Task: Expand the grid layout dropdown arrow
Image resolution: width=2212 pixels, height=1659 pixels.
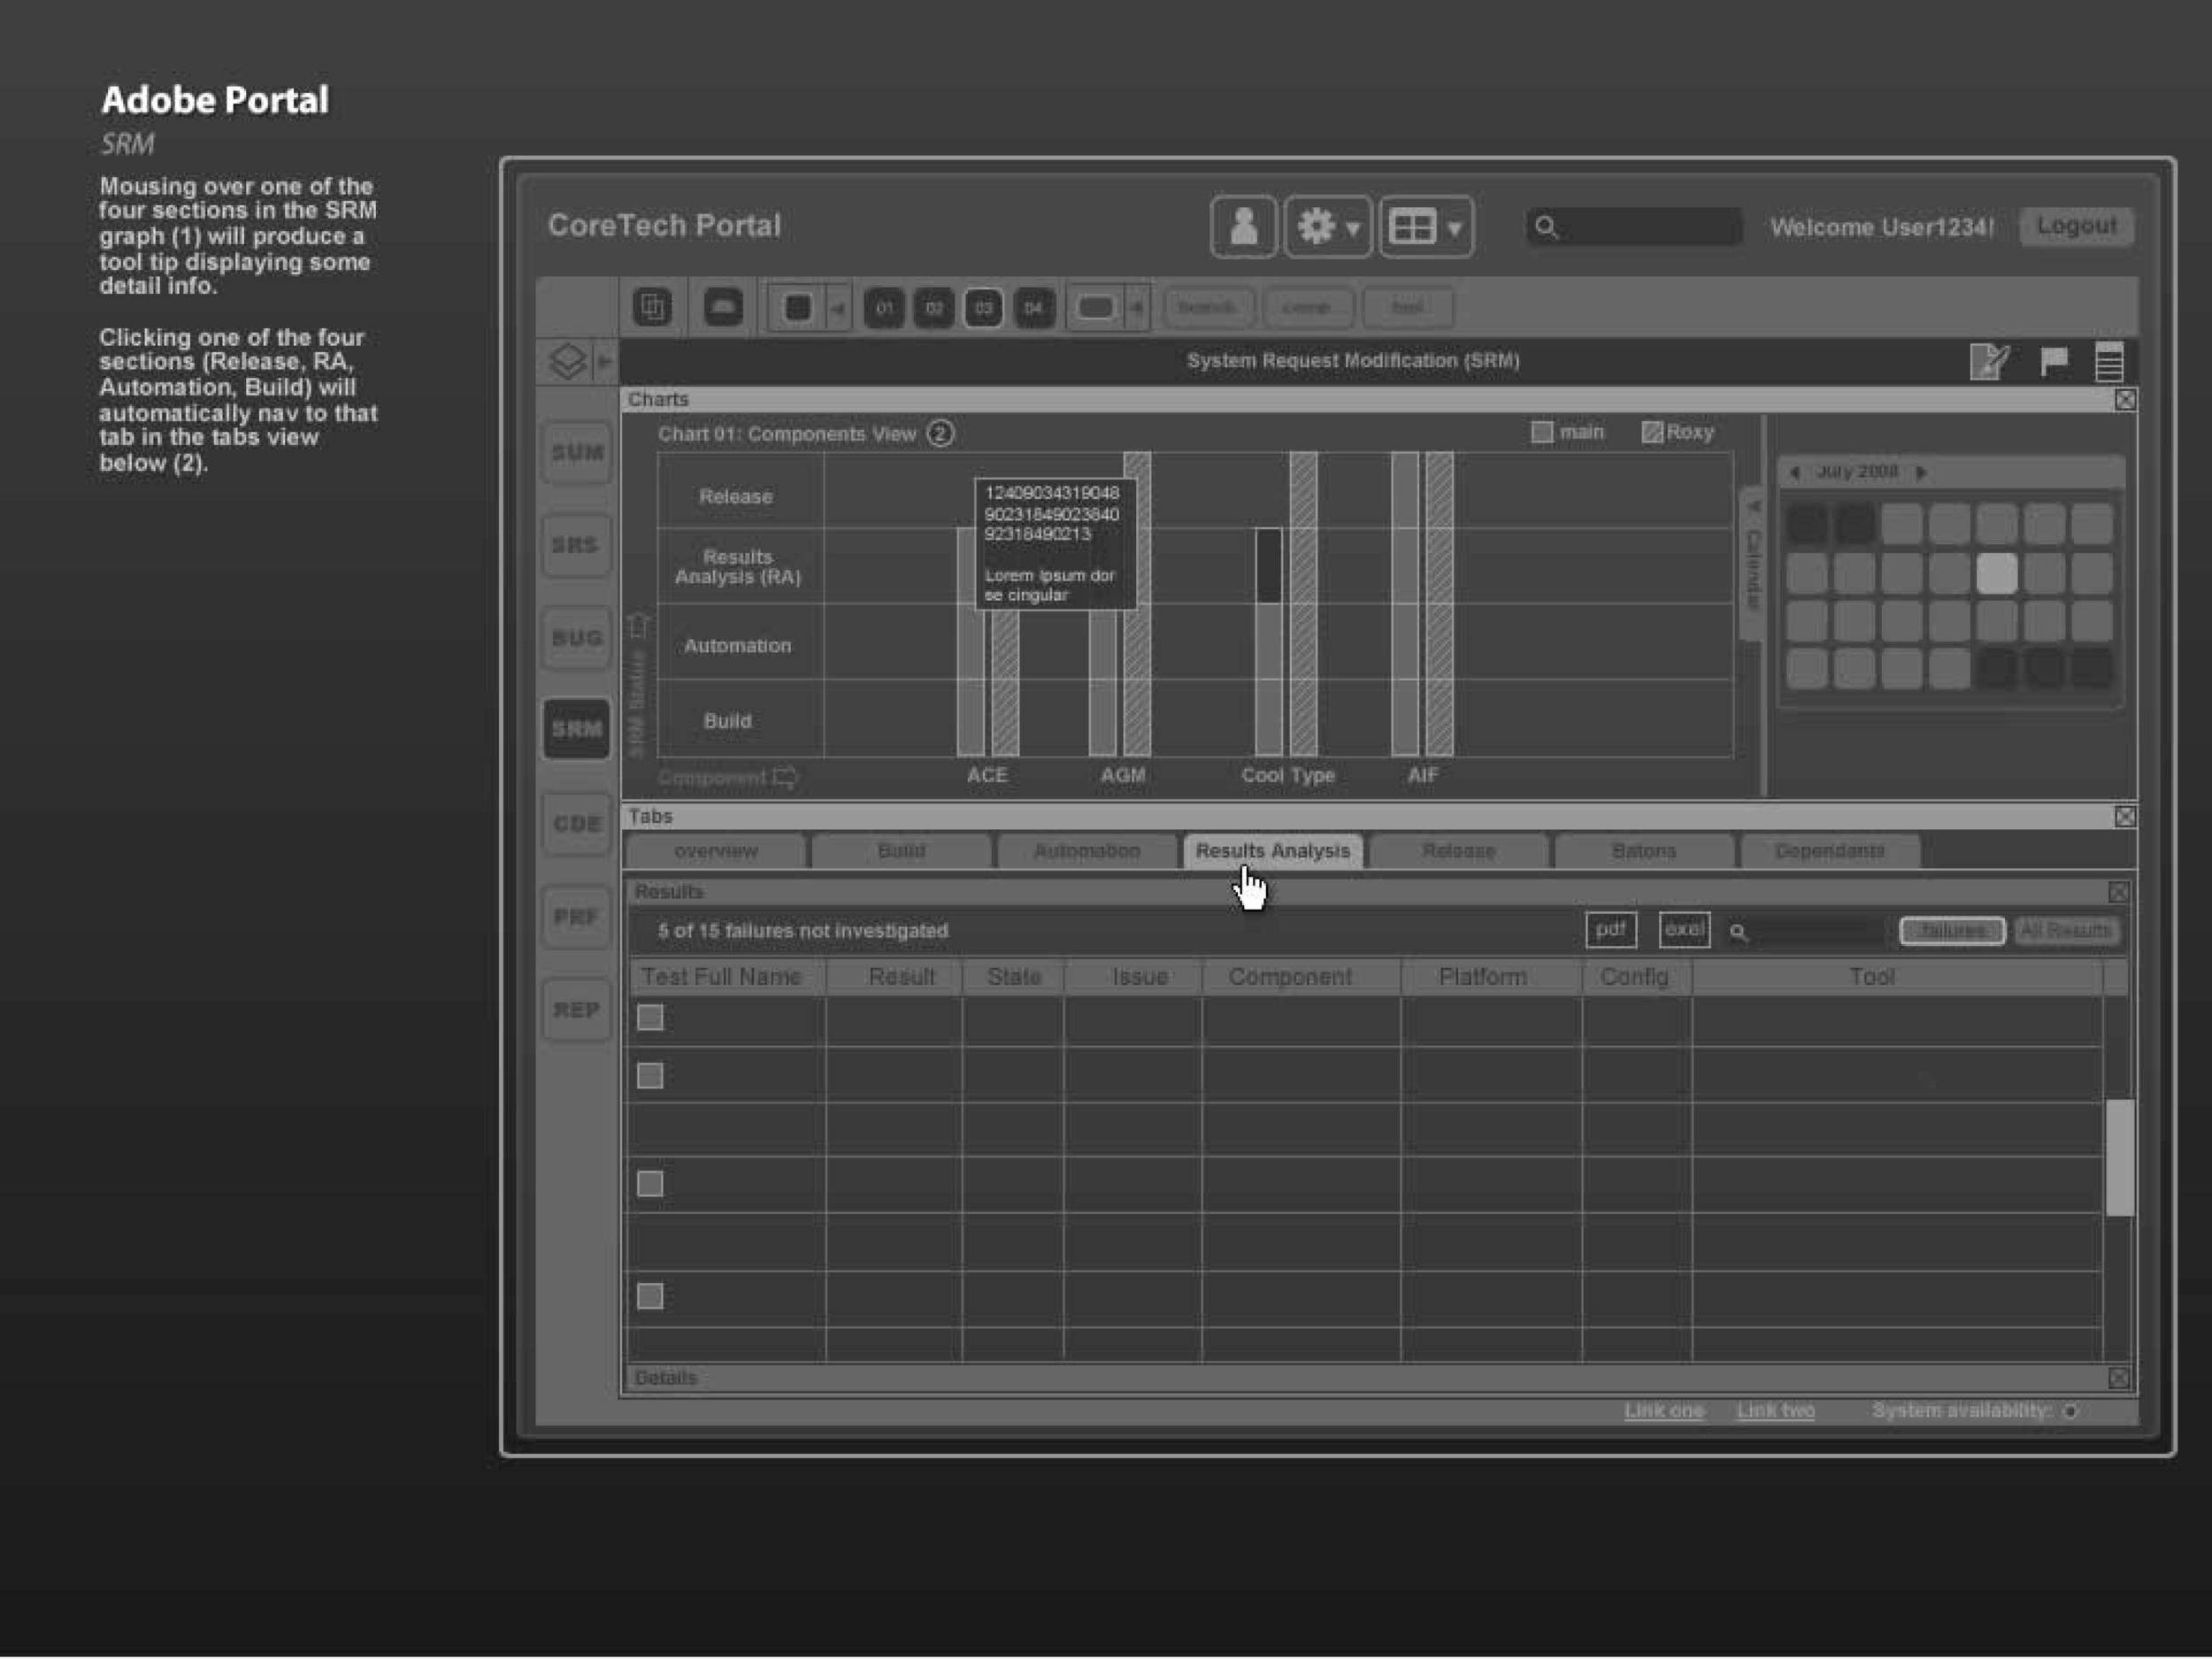Action: [1455, 229]
